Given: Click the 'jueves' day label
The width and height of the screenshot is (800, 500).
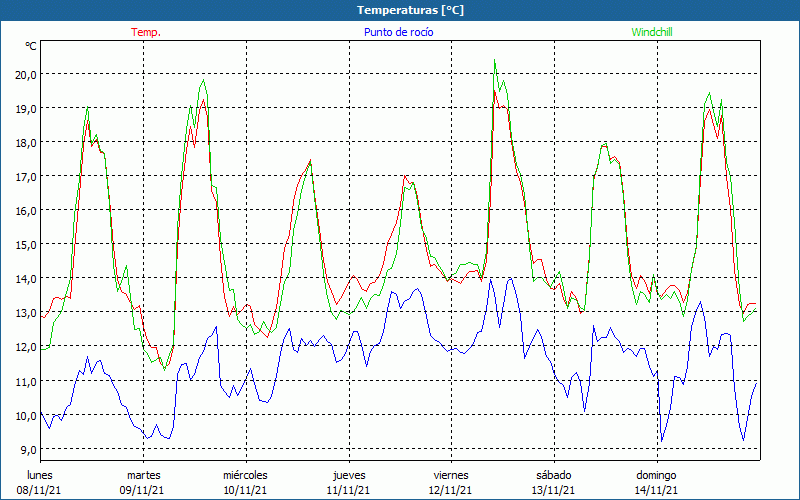Looking at the screenshot, I should [x=349, y=475].
